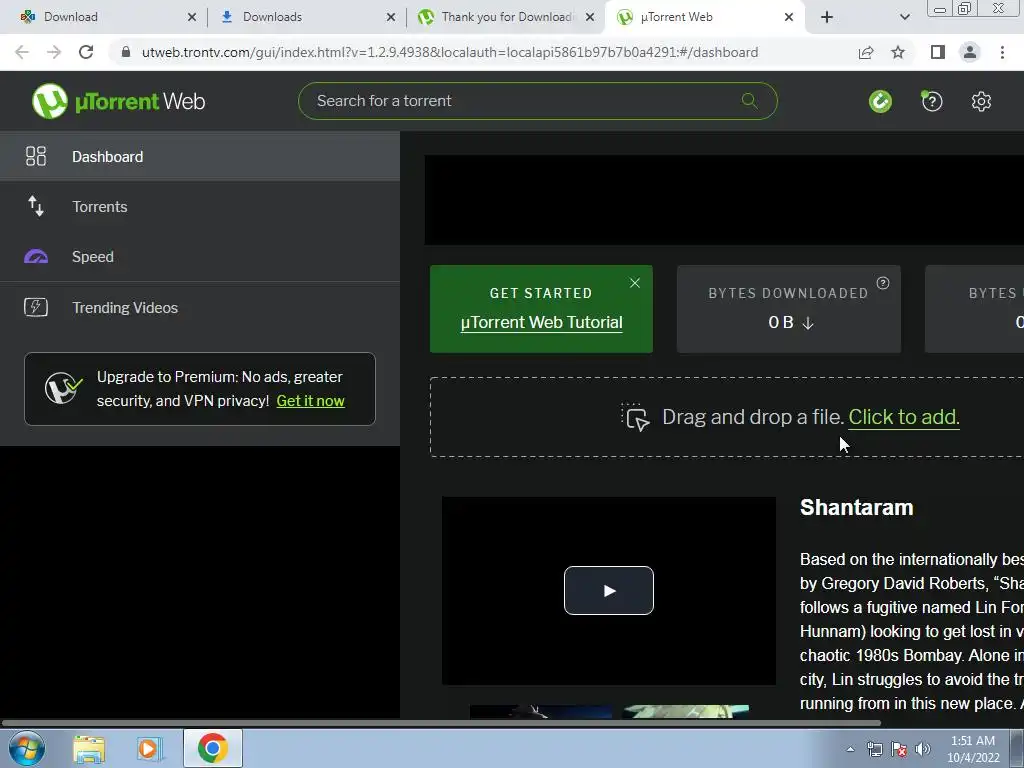Bookmark this page with the star icon
This screenshot has width=1024, height=768.
coord(899,52)
